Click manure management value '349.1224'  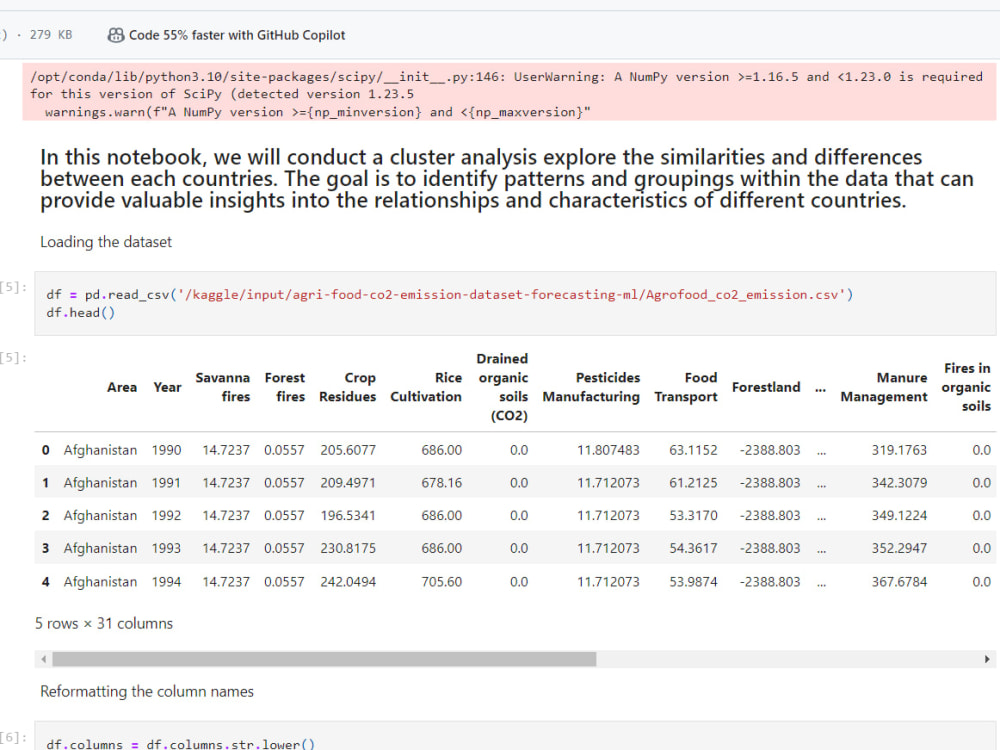[x=899, y=515]
